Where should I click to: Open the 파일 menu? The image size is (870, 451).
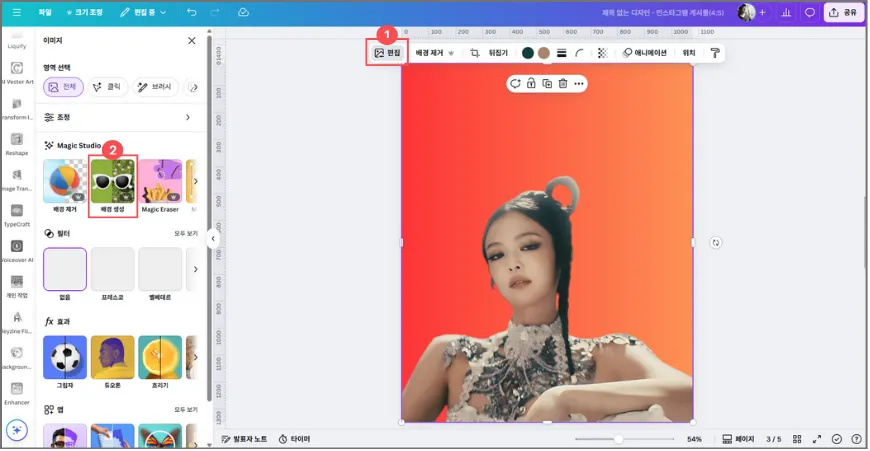(x=45, y=12)
